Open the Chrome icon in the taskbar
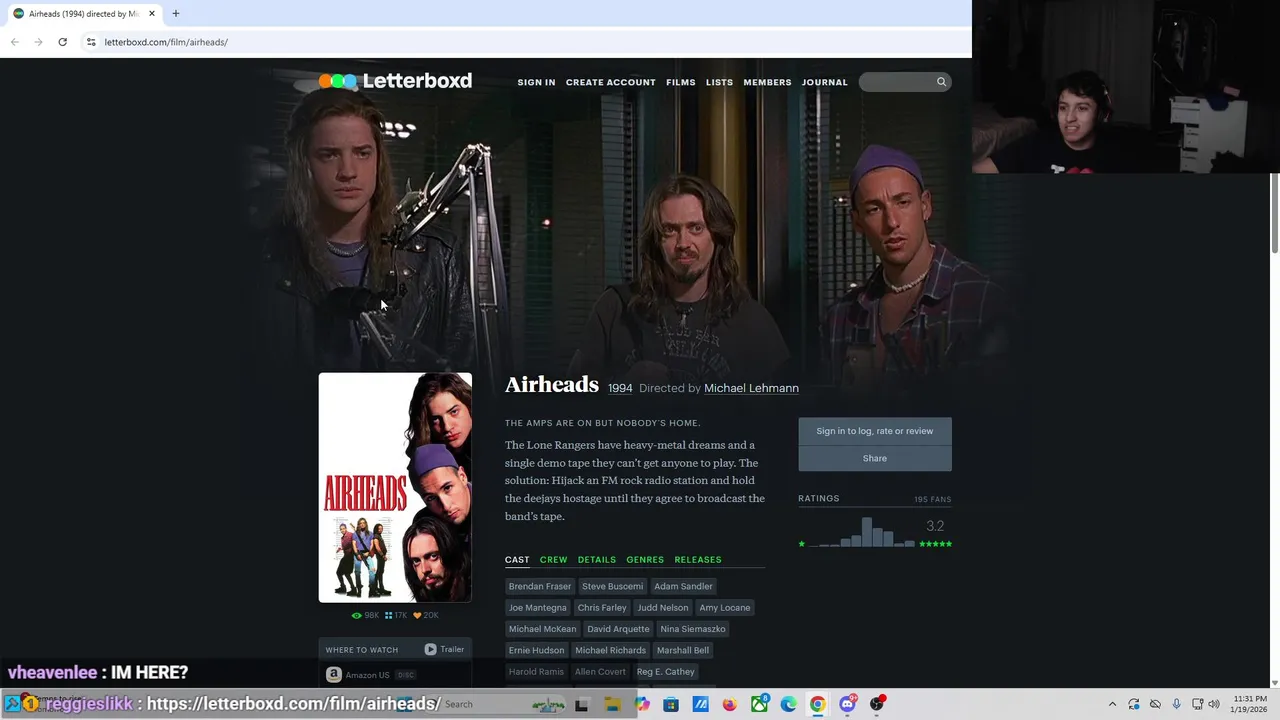The height and width of the screenshot is (720, 1280). (x=818, y=704)
